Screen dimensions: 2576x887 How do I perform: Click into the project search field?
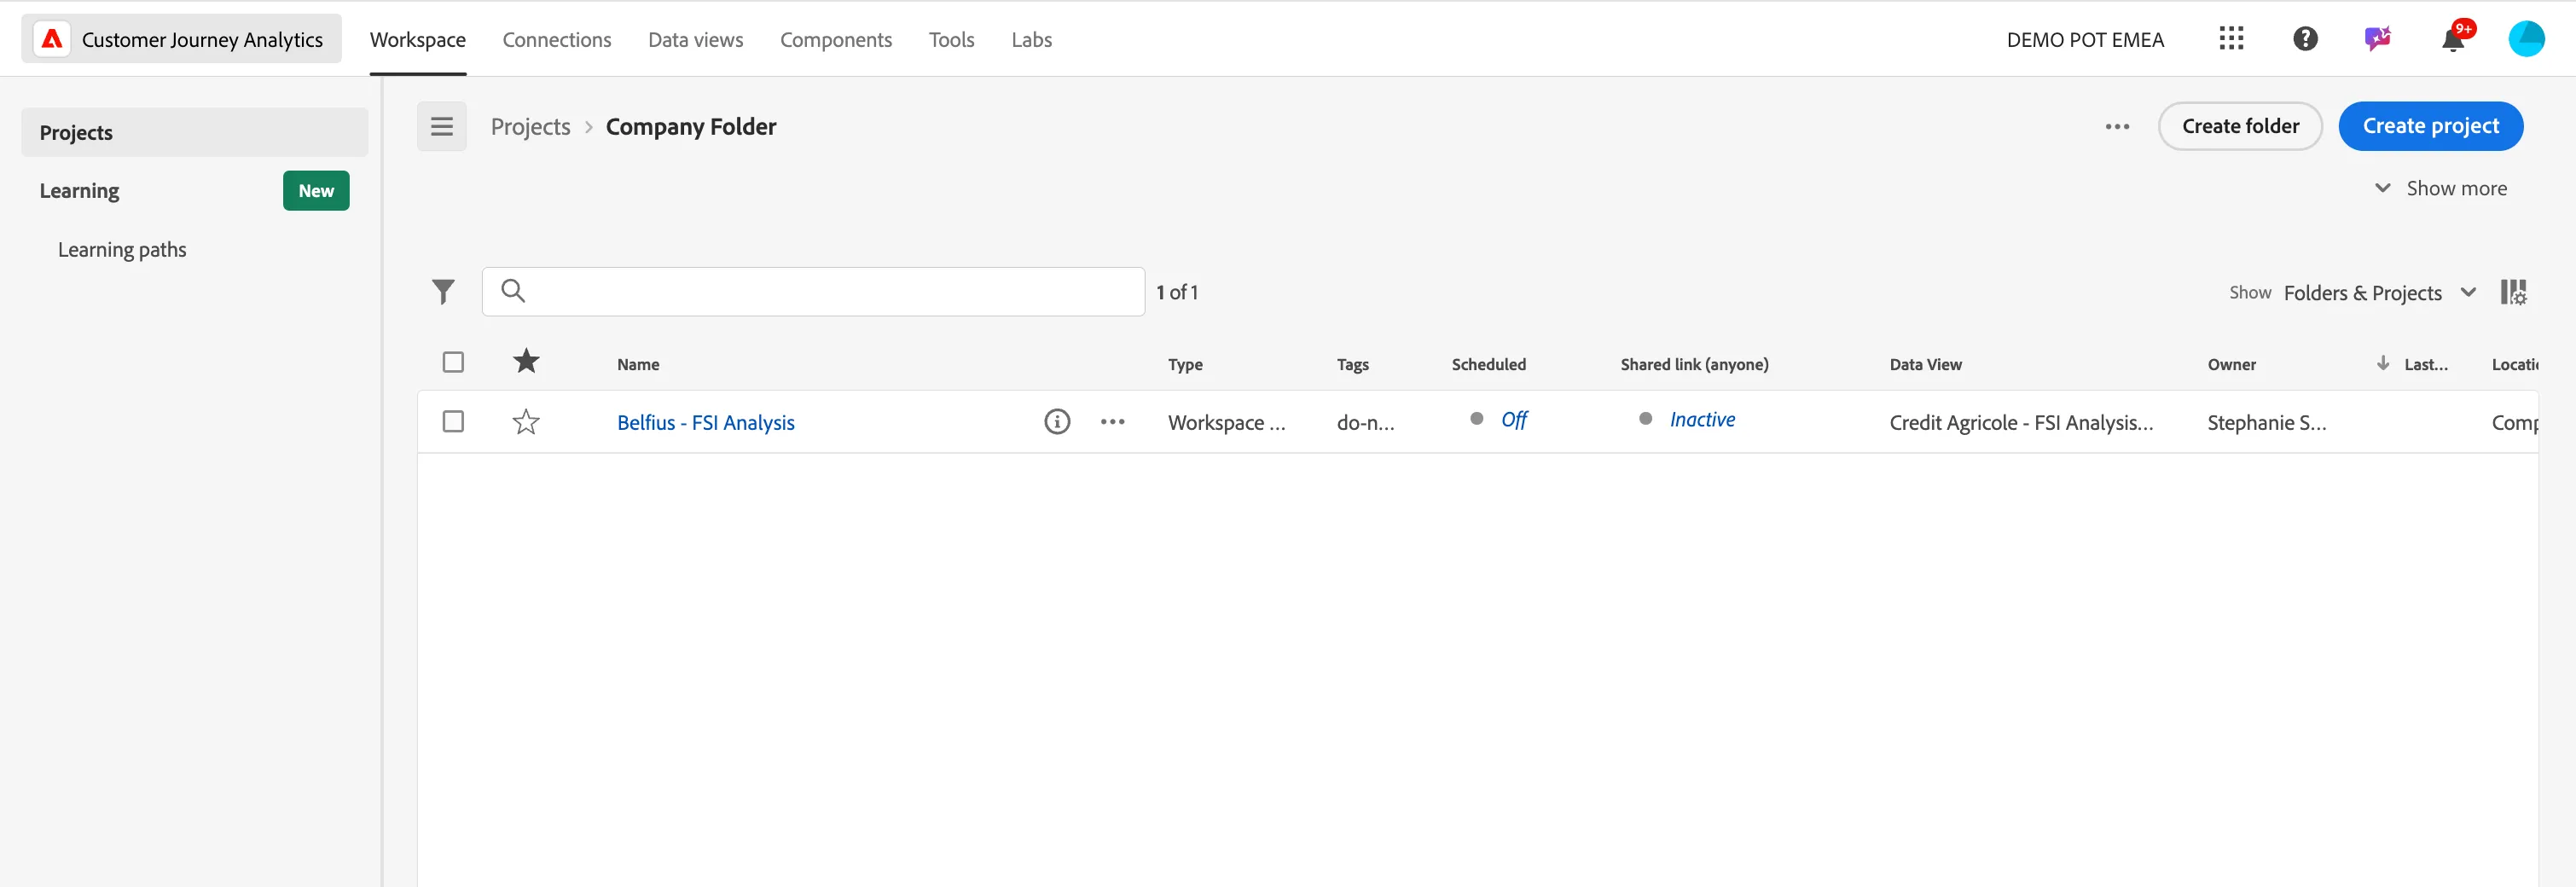(813, 292)
